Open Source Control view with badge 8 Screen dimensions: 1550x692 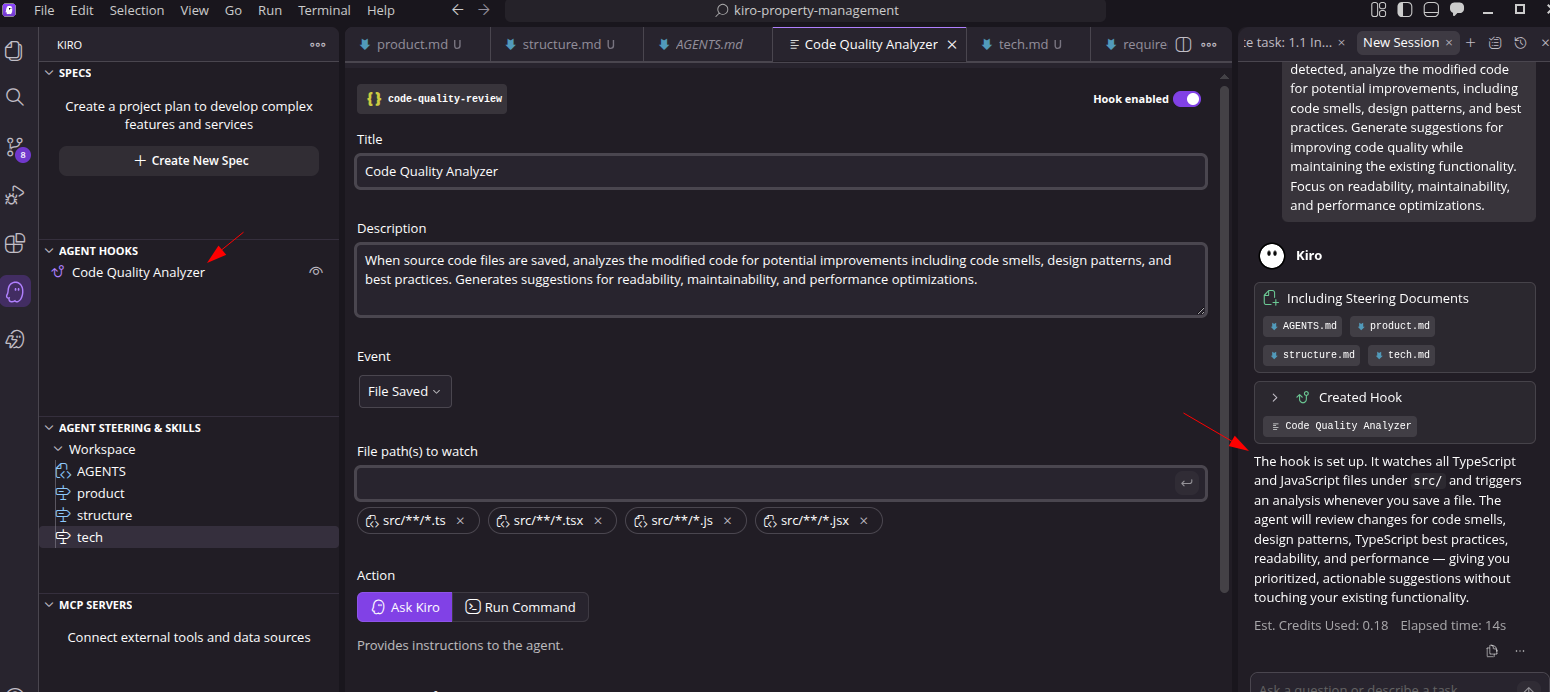point(16,148)
